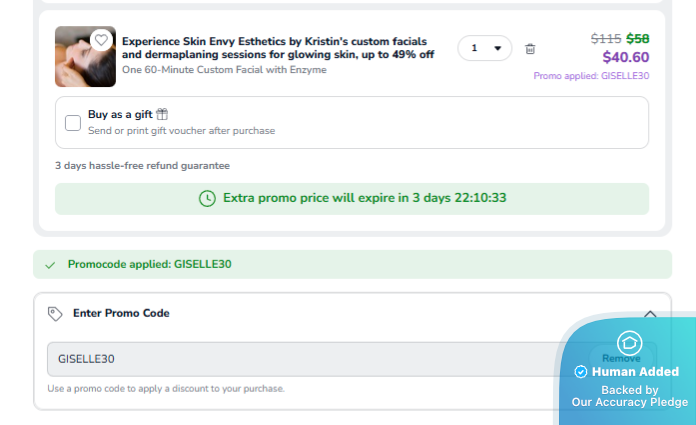Click the price tag icon
Screen dimensions: 696x425
pos(55,313)
